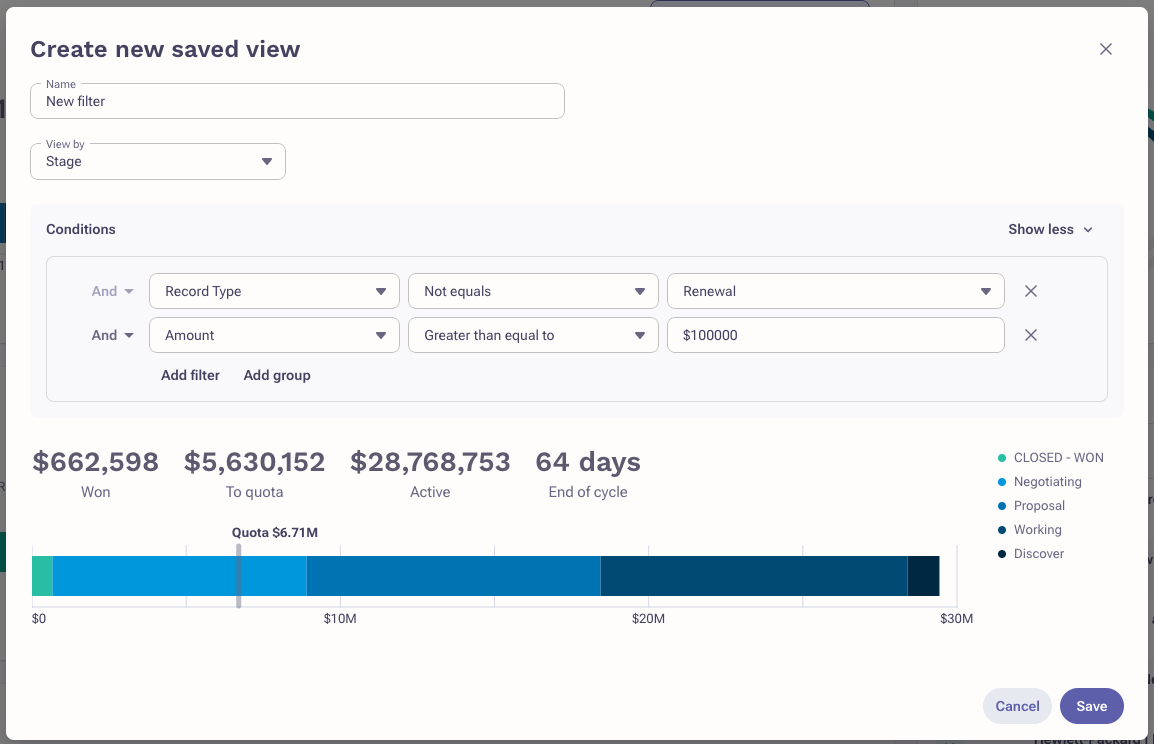Click Add group link
The height and width of the screenshot is (744, 1154).
277,375
